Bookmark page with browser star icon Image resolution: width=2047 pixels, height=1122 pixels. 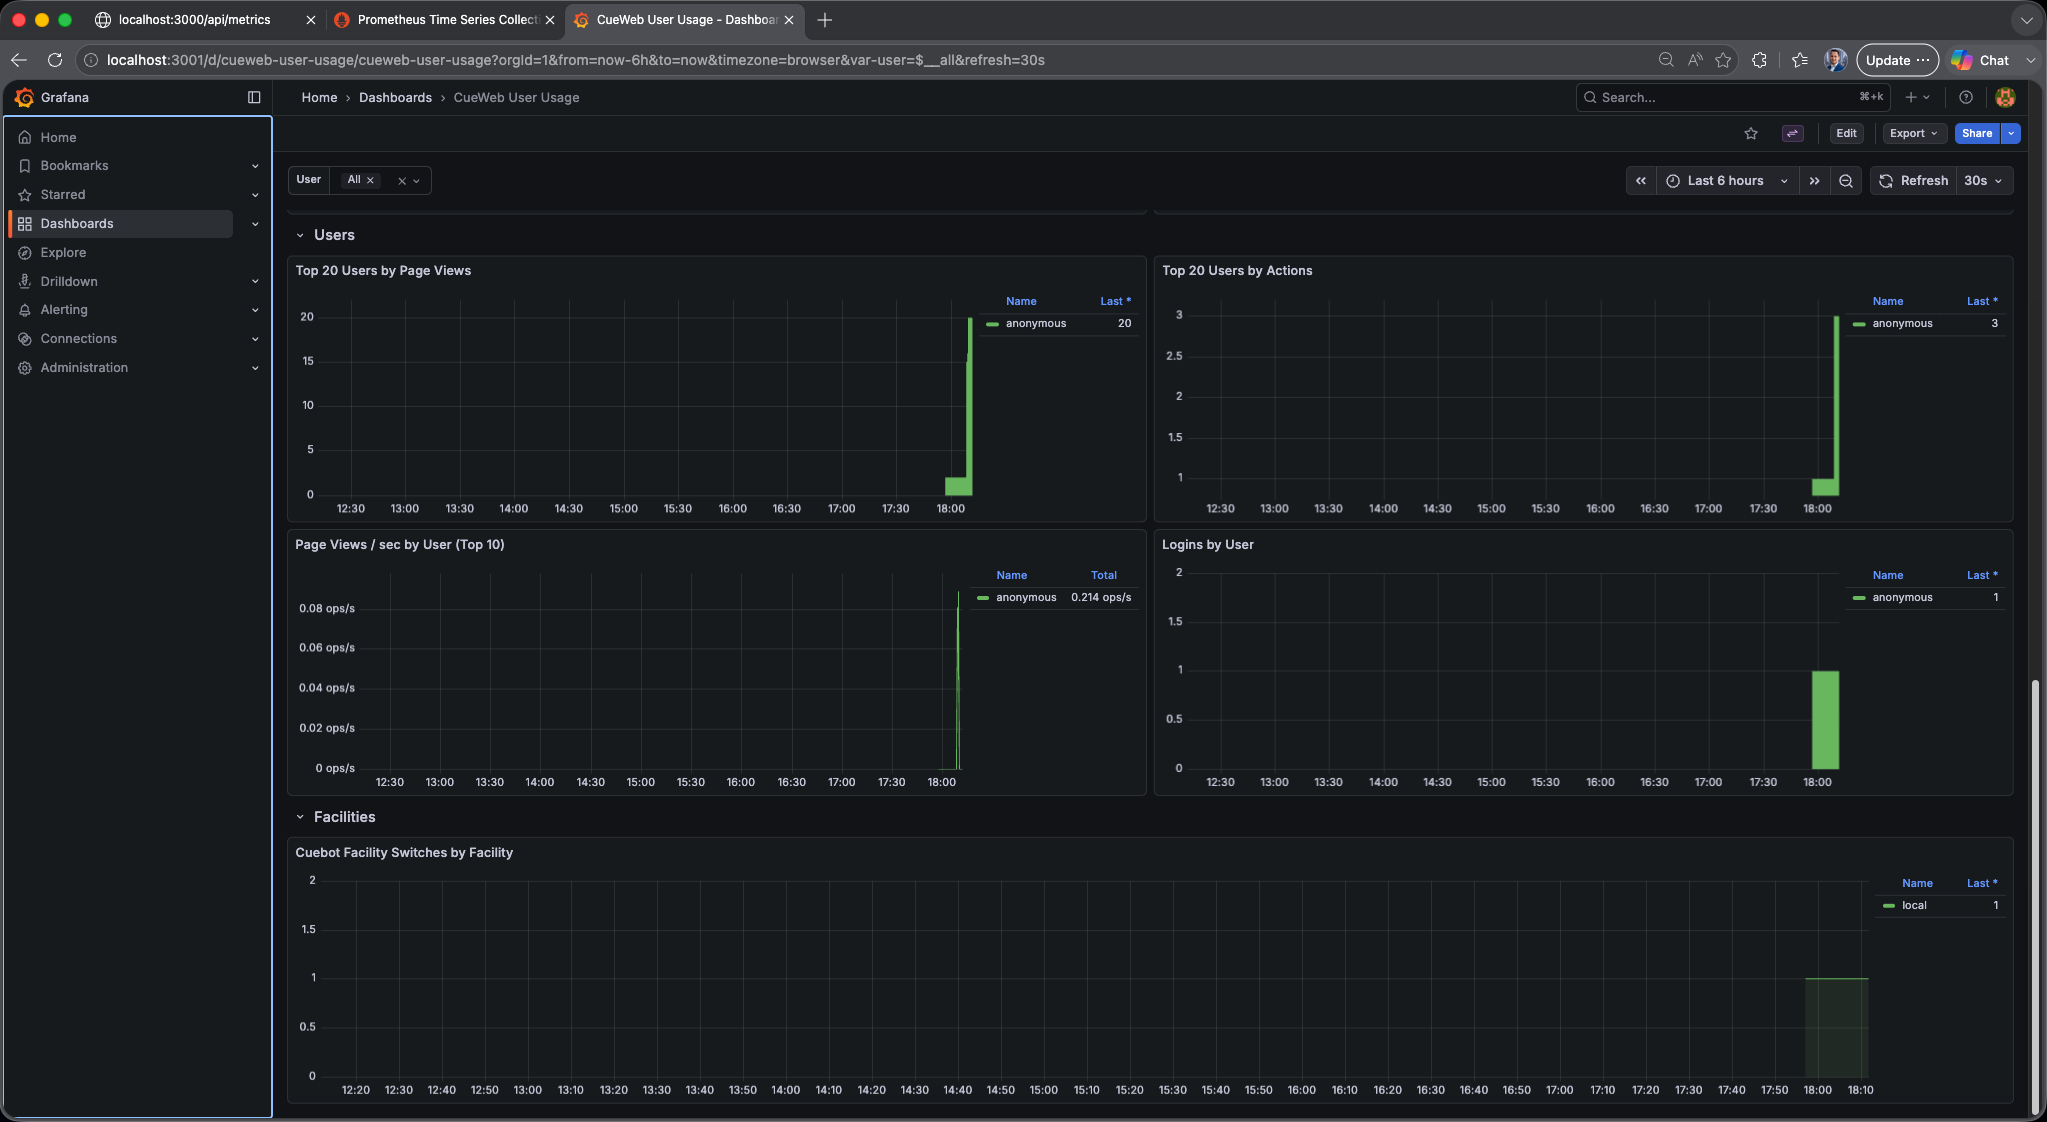tap(1723, 60)
